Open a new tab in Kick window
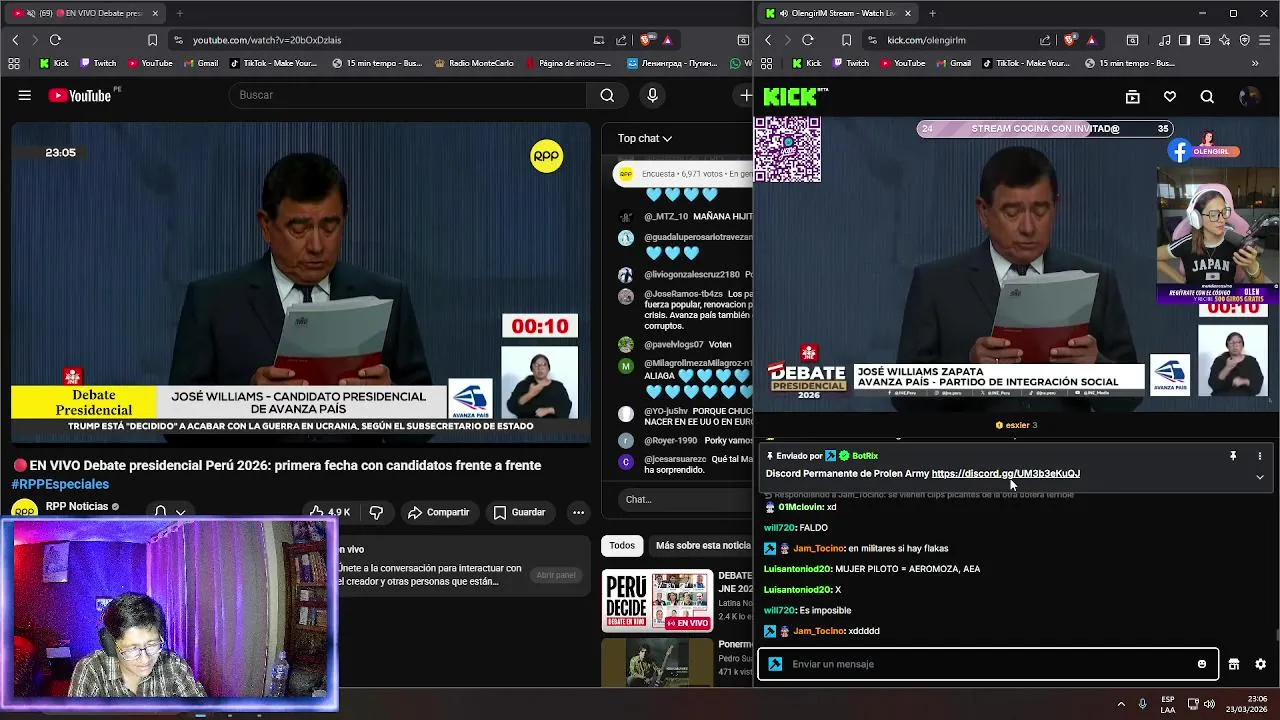 coord(932,13)
